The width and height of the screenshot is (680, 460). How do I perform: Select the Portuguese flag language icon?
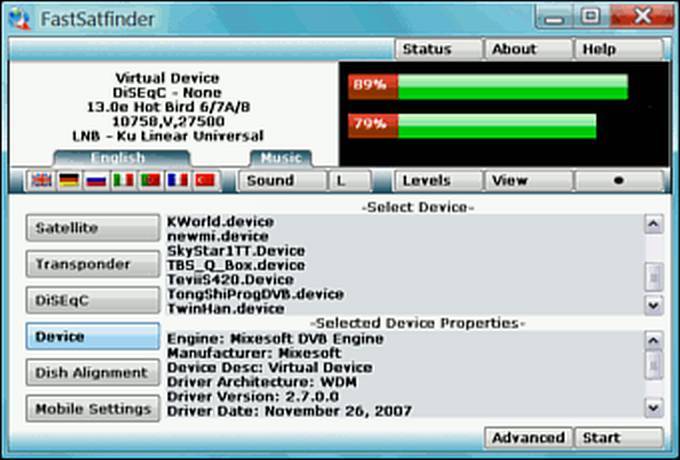point(150,180)
